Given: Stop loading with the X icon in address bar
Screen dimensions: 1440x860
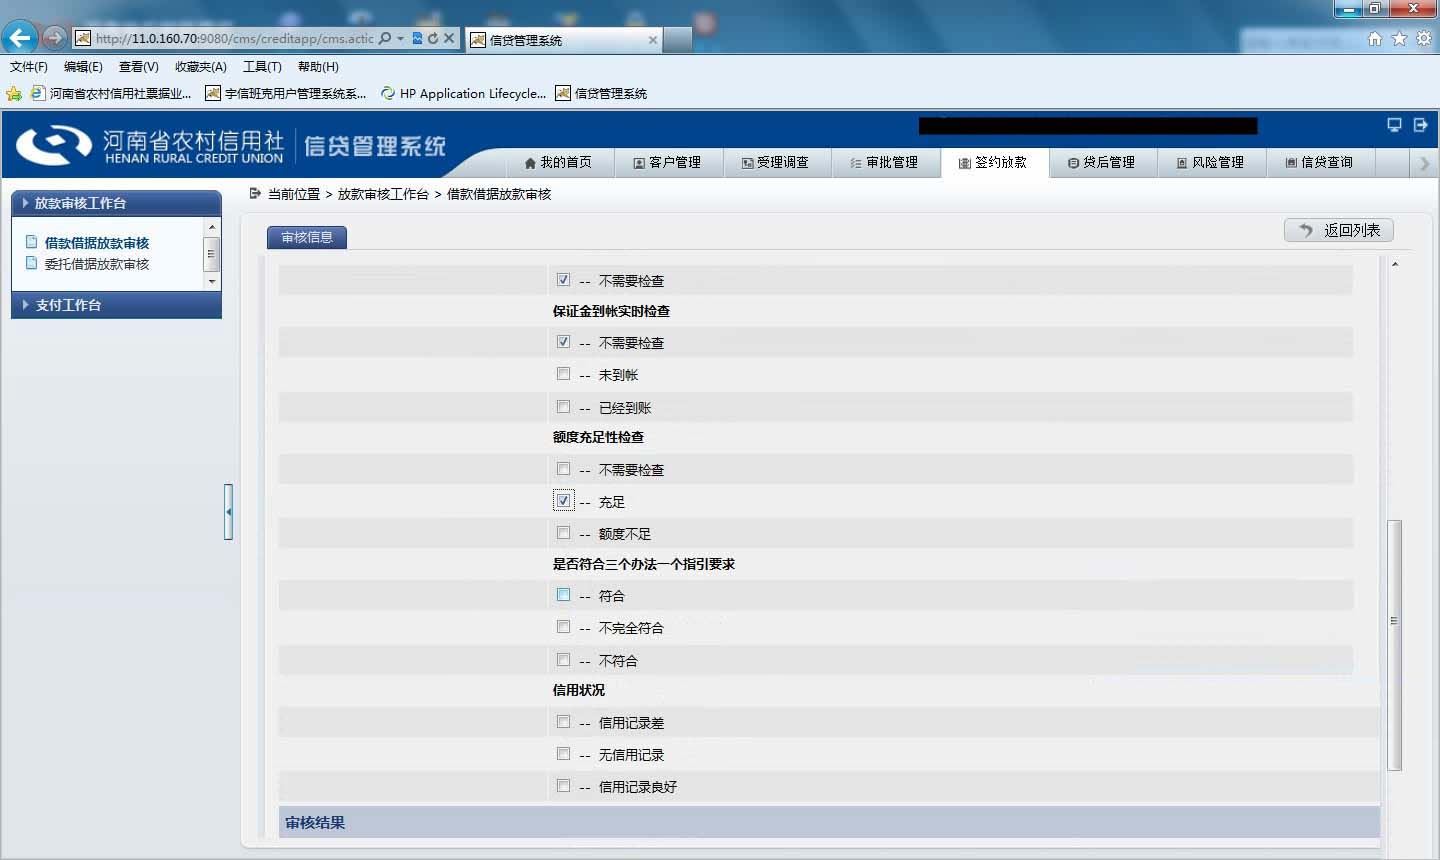Looking at the screenshot, I should point(449,38).
